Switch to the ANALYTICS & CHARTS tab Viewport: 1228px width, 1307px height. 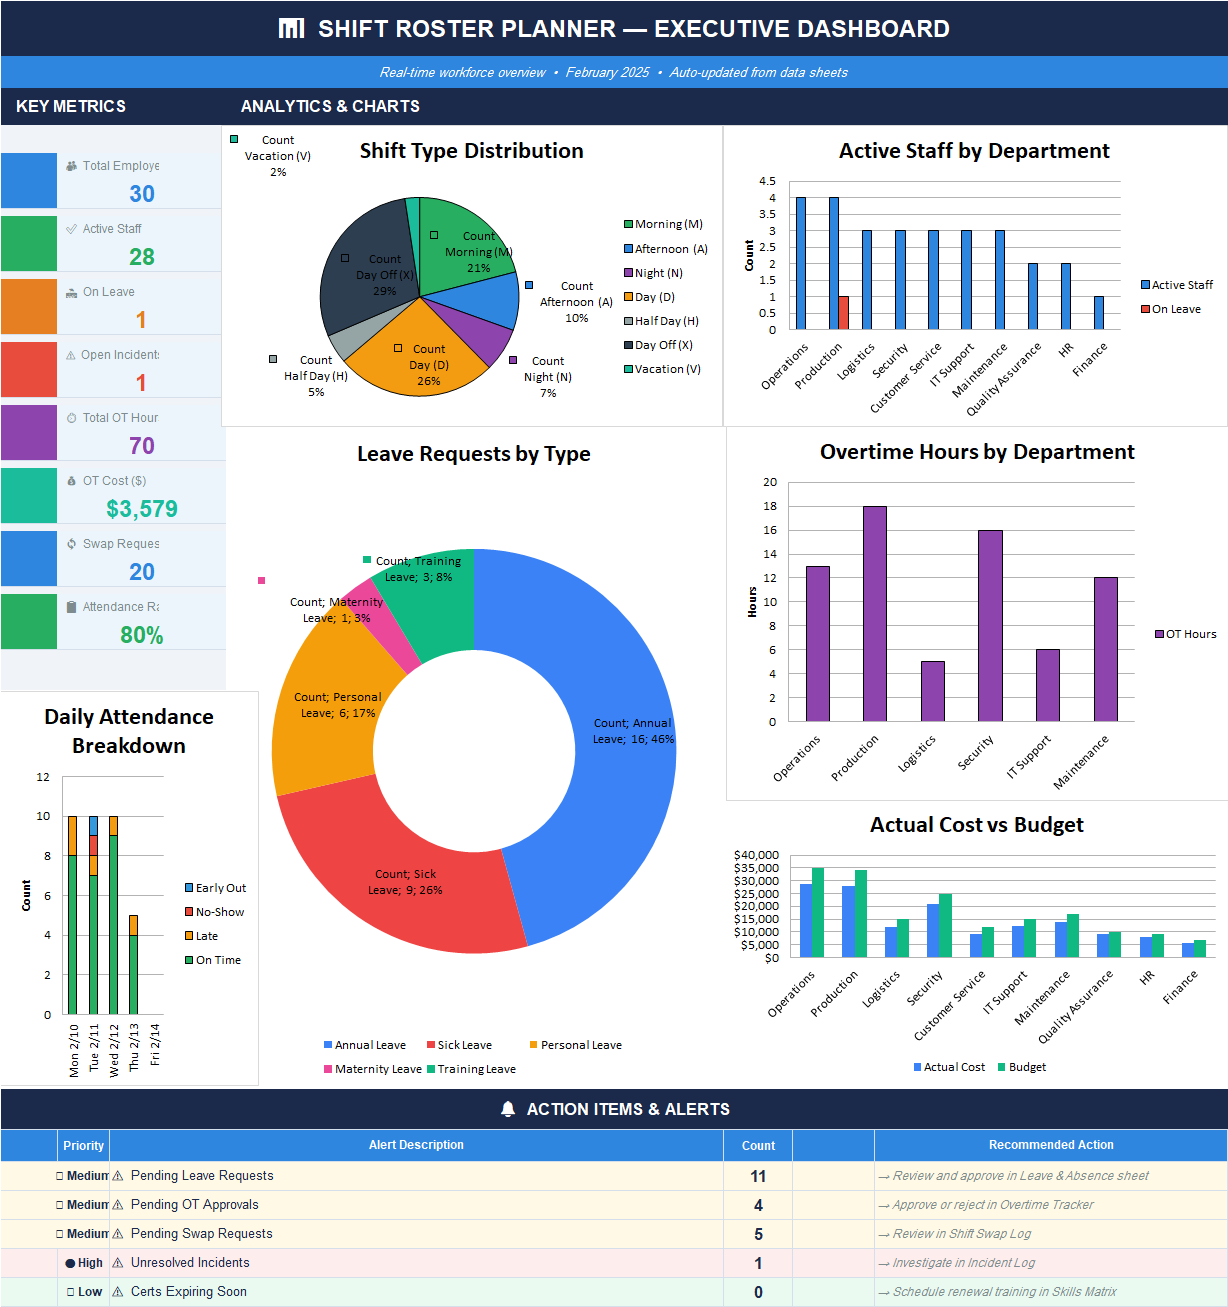click(x=330, y=107)
